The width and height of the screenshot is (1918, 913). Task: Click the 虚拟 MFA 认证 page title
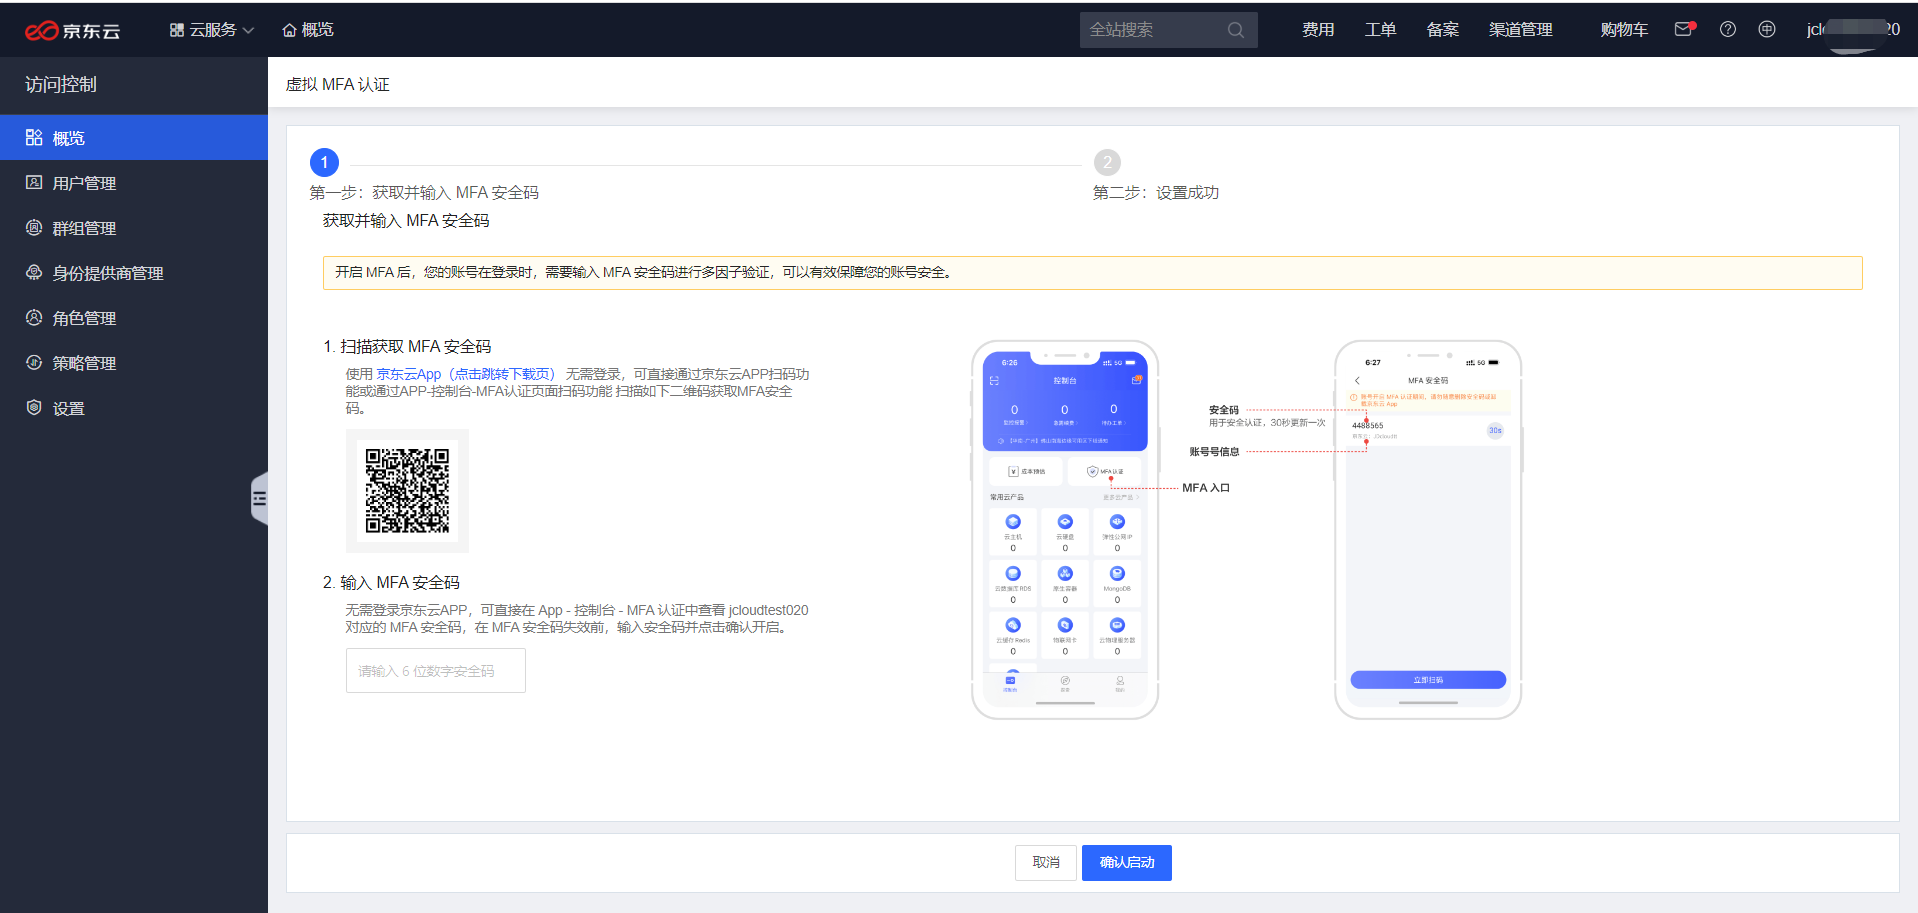[x=338, y=85]
